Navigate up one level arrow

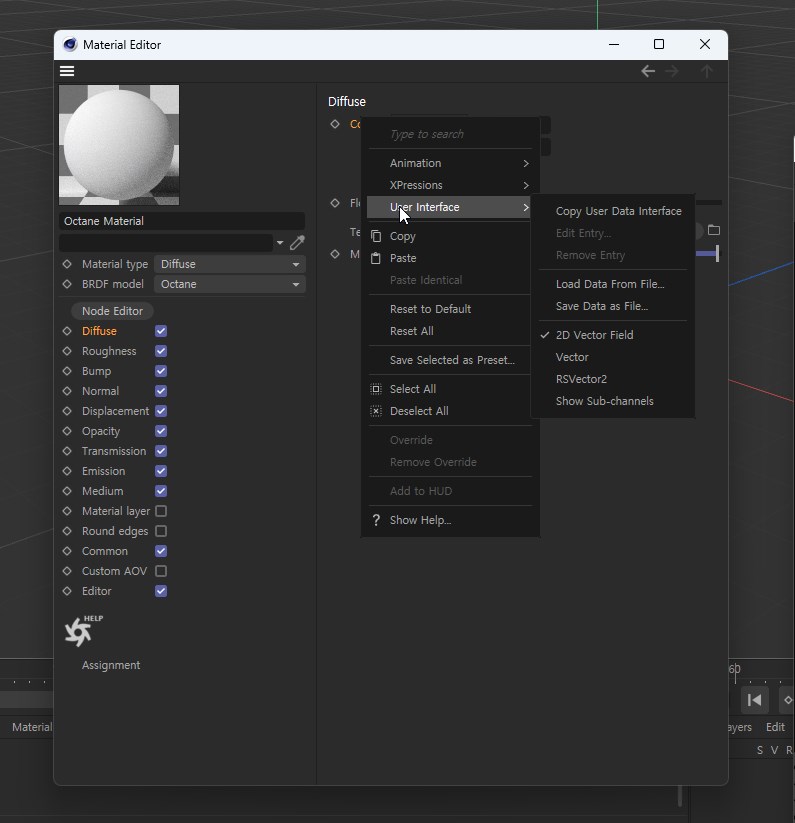[x=707, y=71]
